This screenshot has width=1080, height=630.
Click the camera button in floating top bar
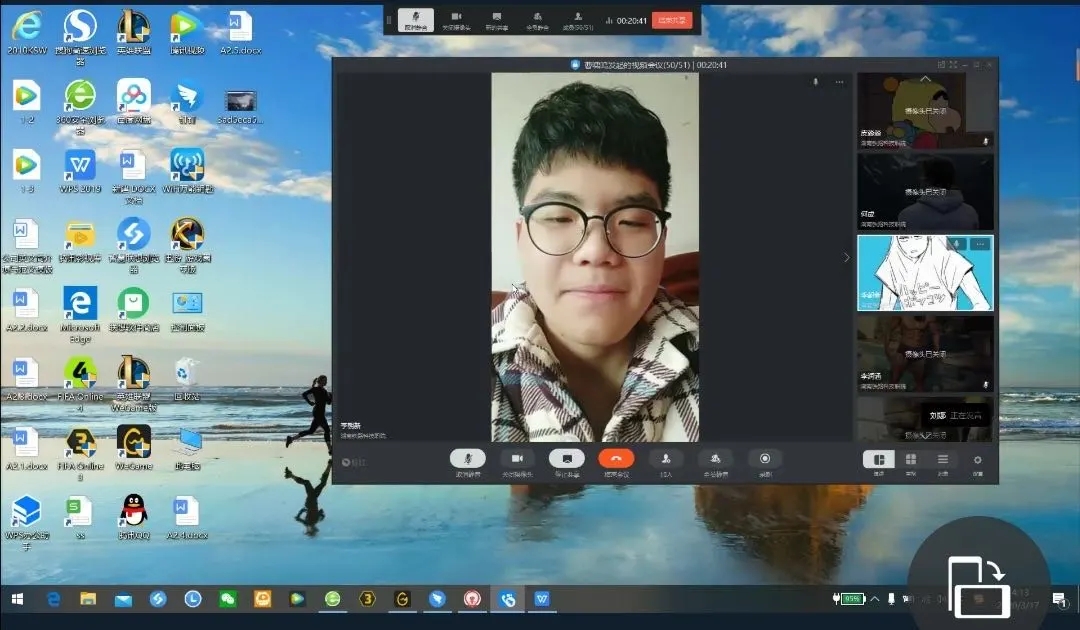pos(456,20)
